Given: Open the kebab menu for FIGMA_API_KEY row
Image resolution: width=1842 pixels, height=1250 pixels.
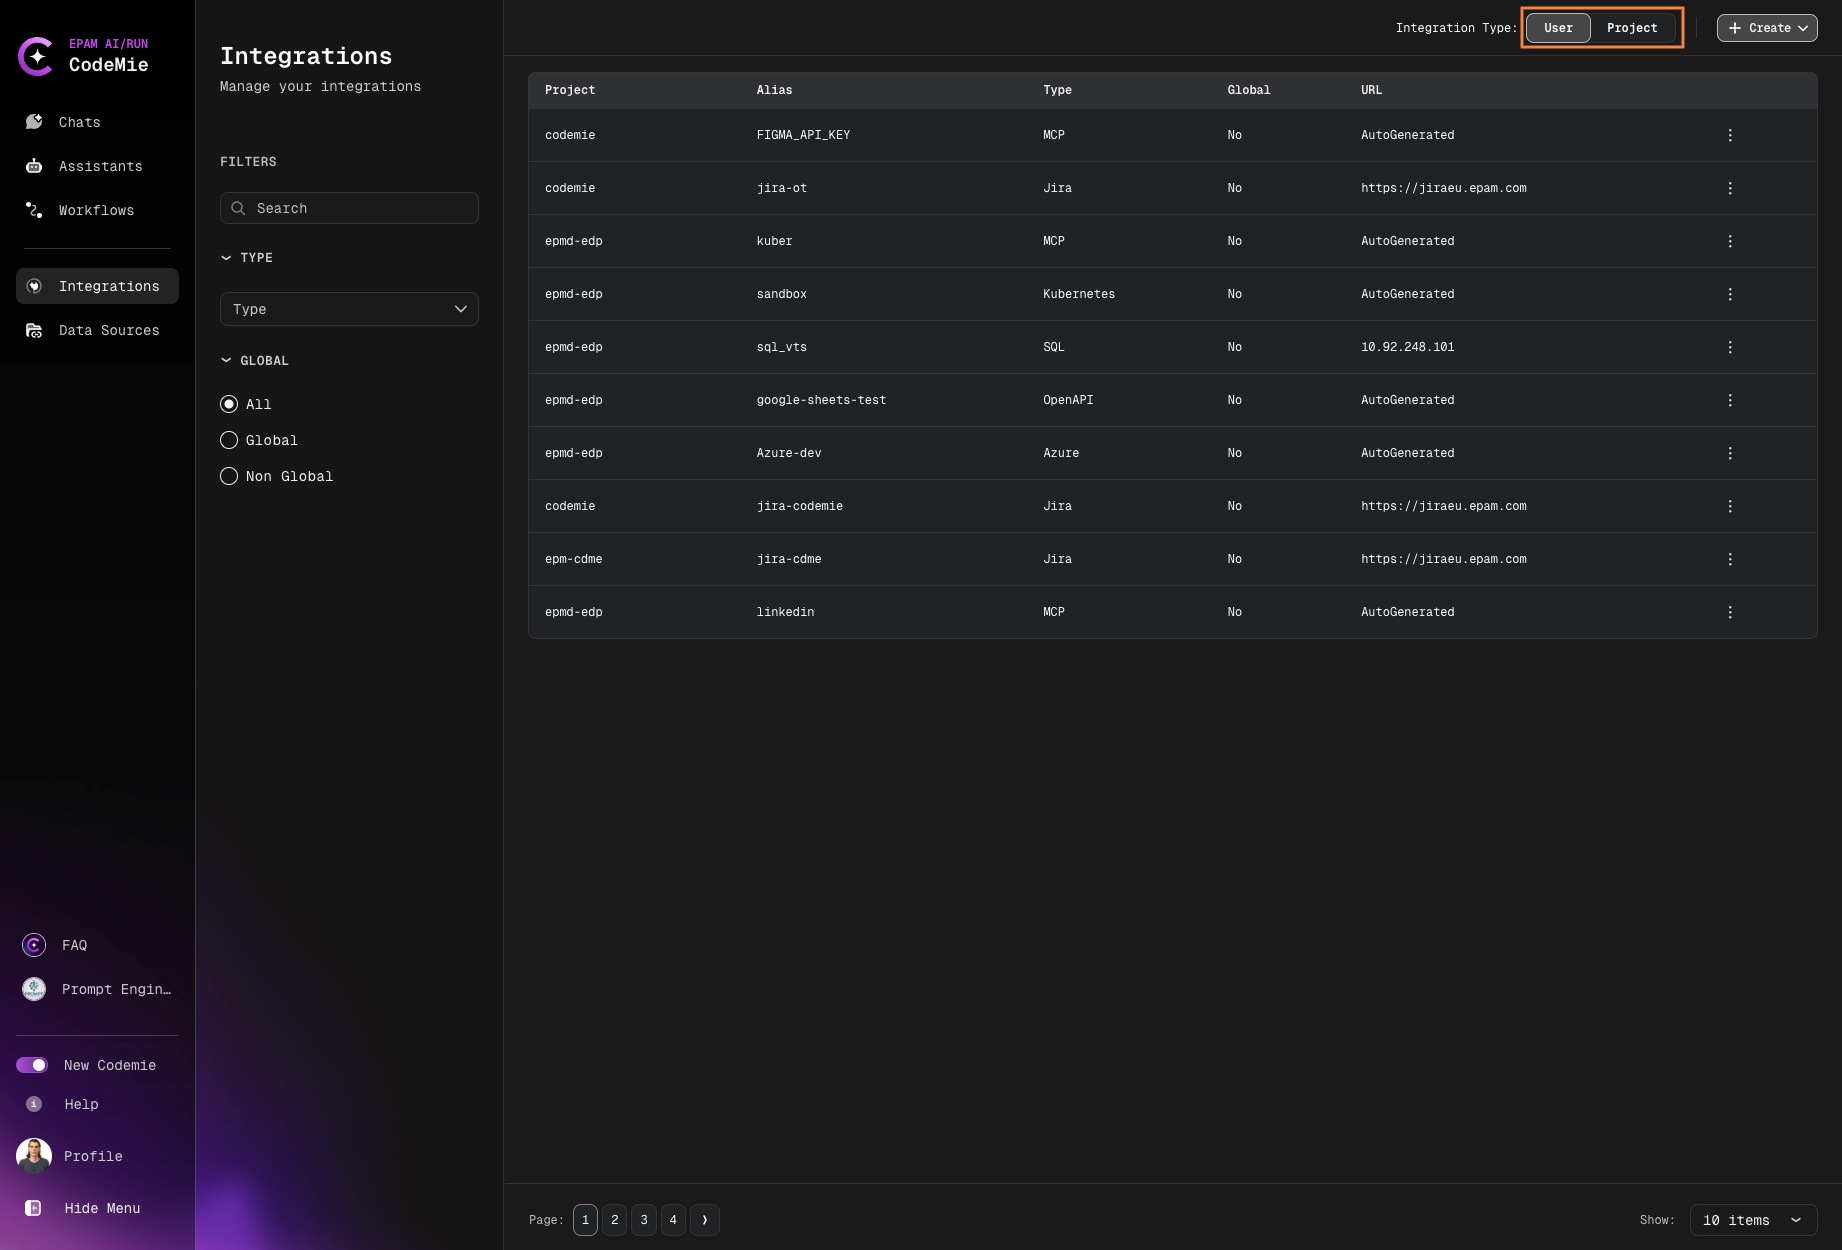Looking at the screenshot, I should 1731,135.
